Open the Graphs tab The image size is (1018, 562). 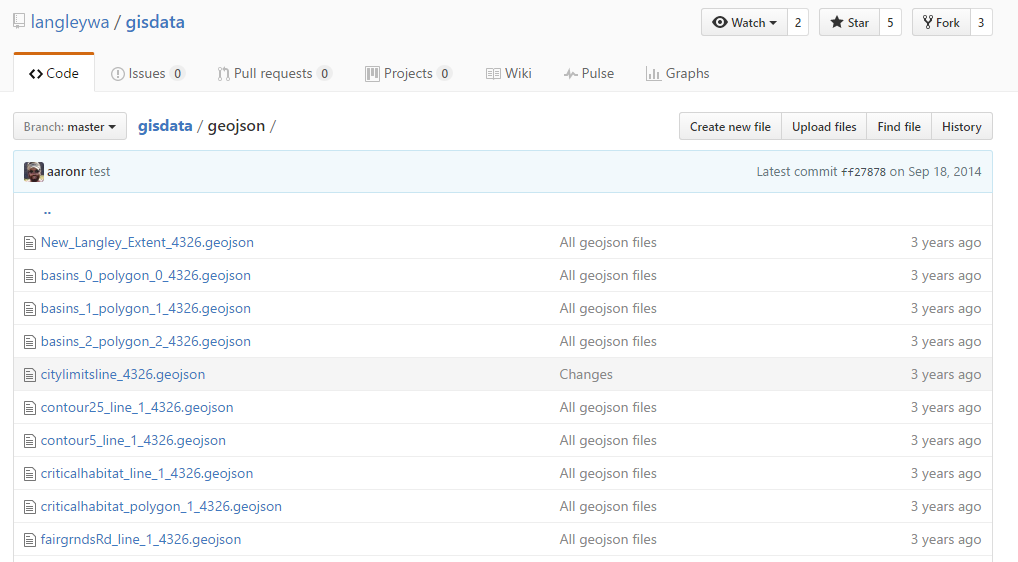pos(677,73)
